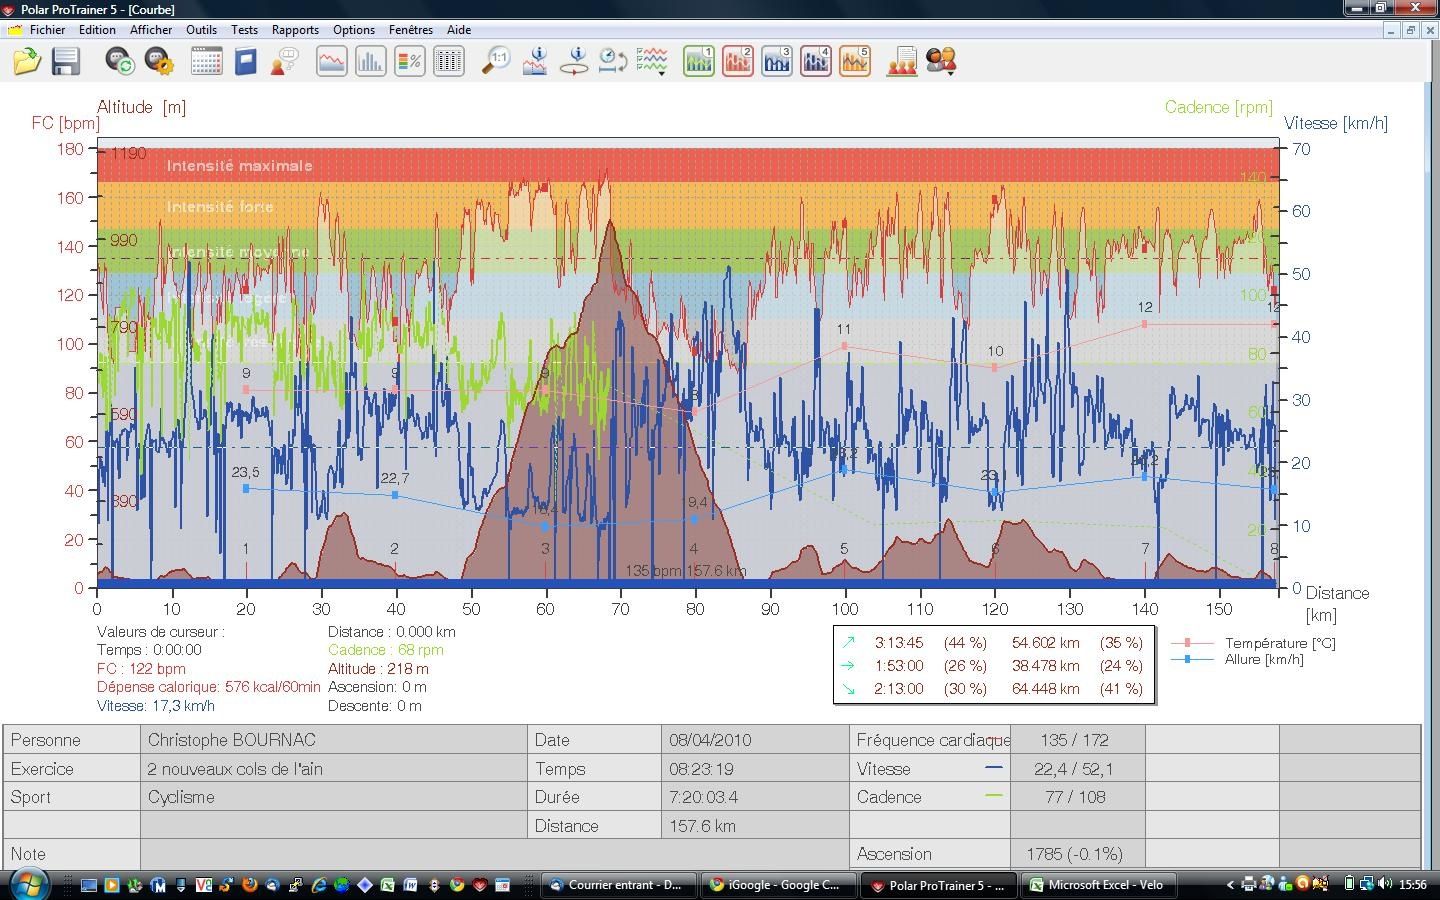Show the bar histogram view icon

tap(370, 62)
